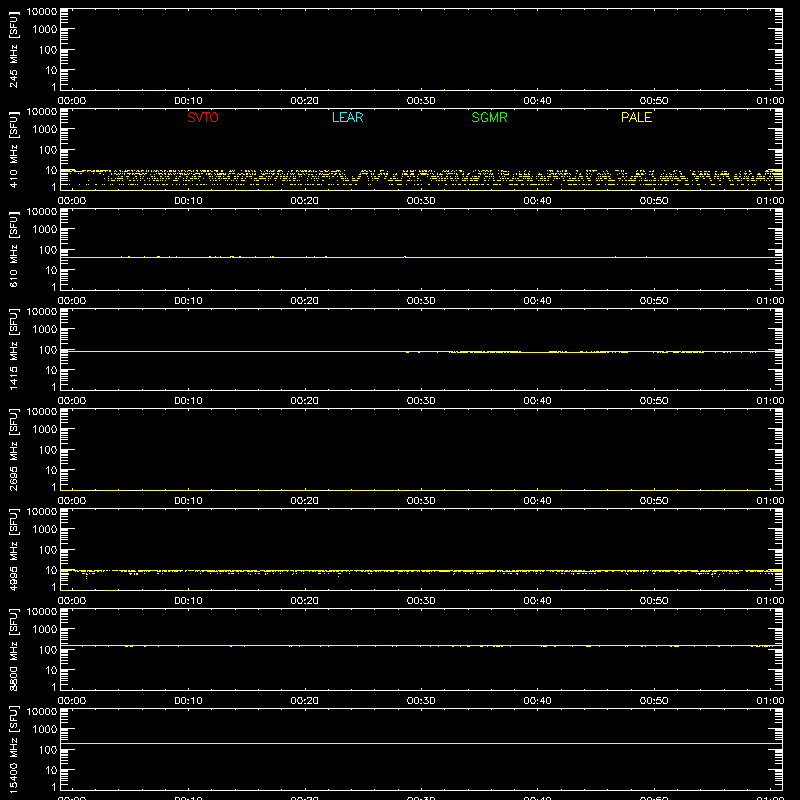Click the 00:50 tick under the 4995 MHz plot

(654, 601)
